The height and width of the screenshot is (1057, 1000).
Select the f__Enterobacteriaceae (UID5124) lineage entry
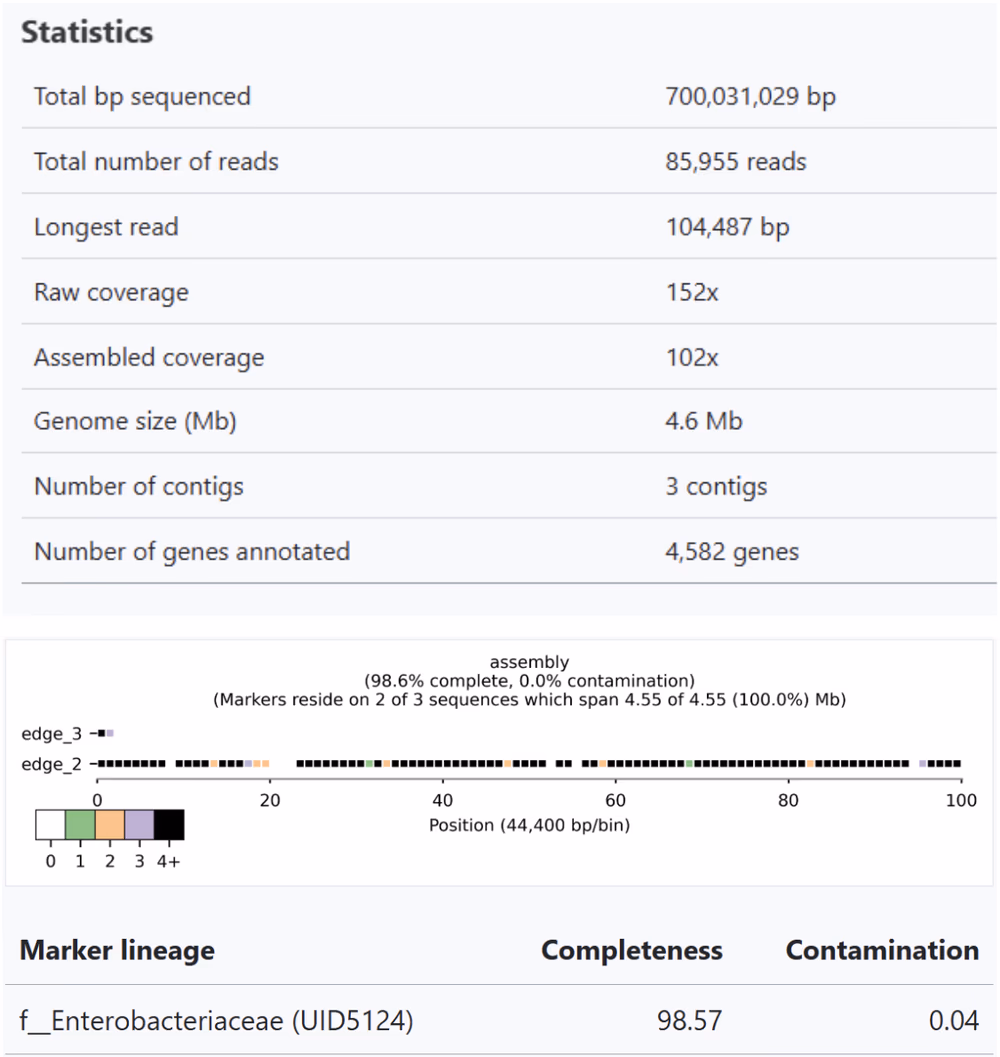click(x=216, y=1021)
